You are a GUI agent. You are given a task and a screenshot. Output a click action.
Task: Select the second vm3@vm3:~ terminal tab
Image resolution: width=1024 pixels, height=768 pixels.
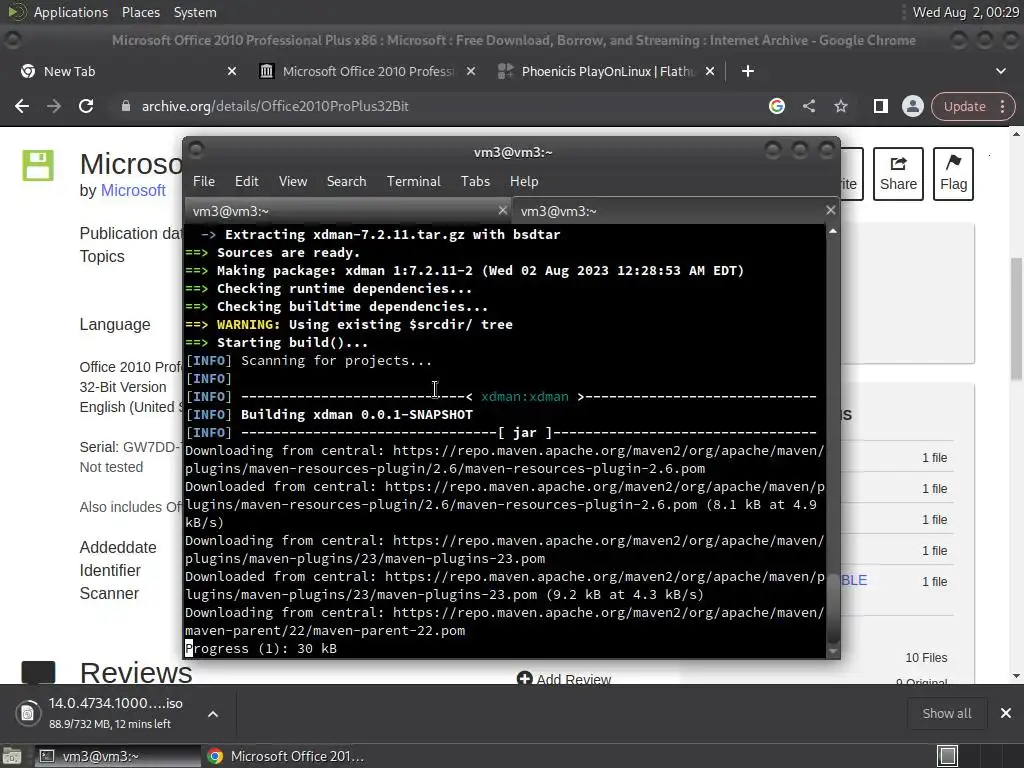(677, 211)
